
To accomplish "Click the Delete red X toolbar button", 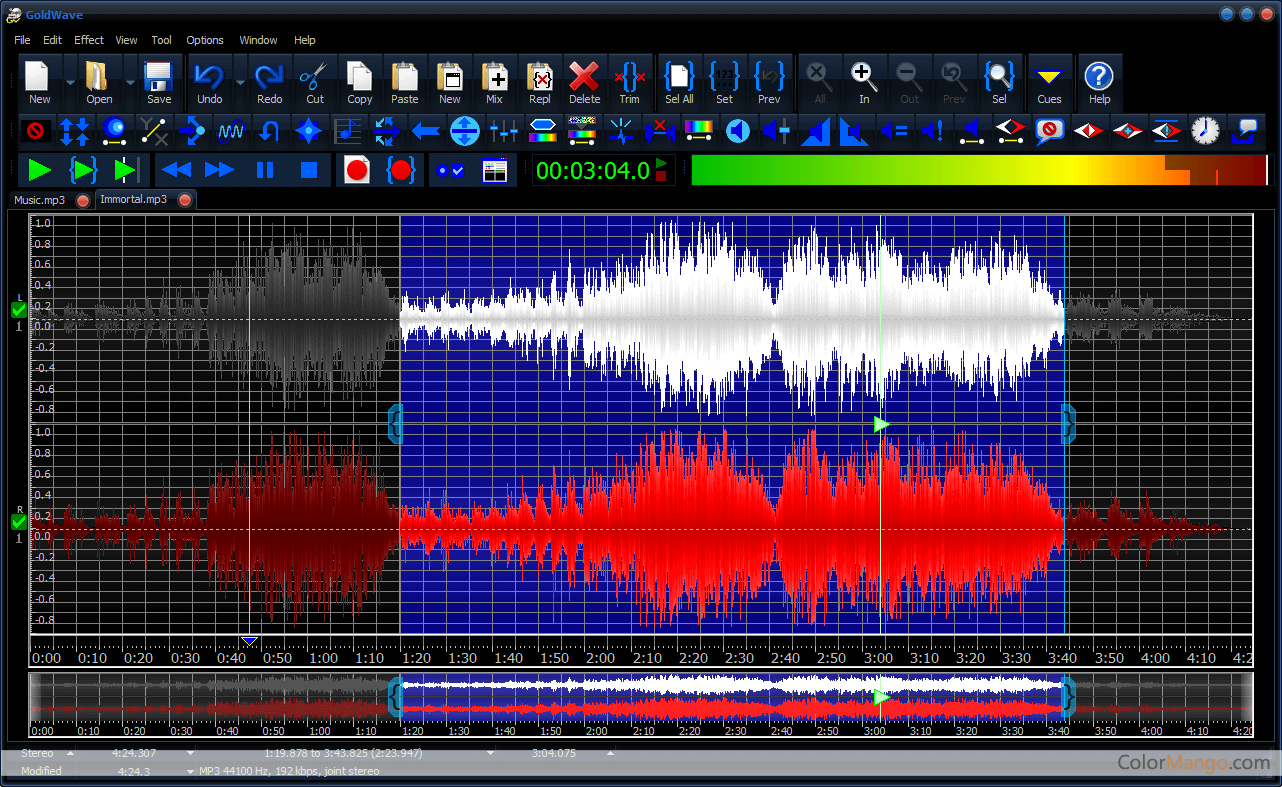I will point(584,82).
